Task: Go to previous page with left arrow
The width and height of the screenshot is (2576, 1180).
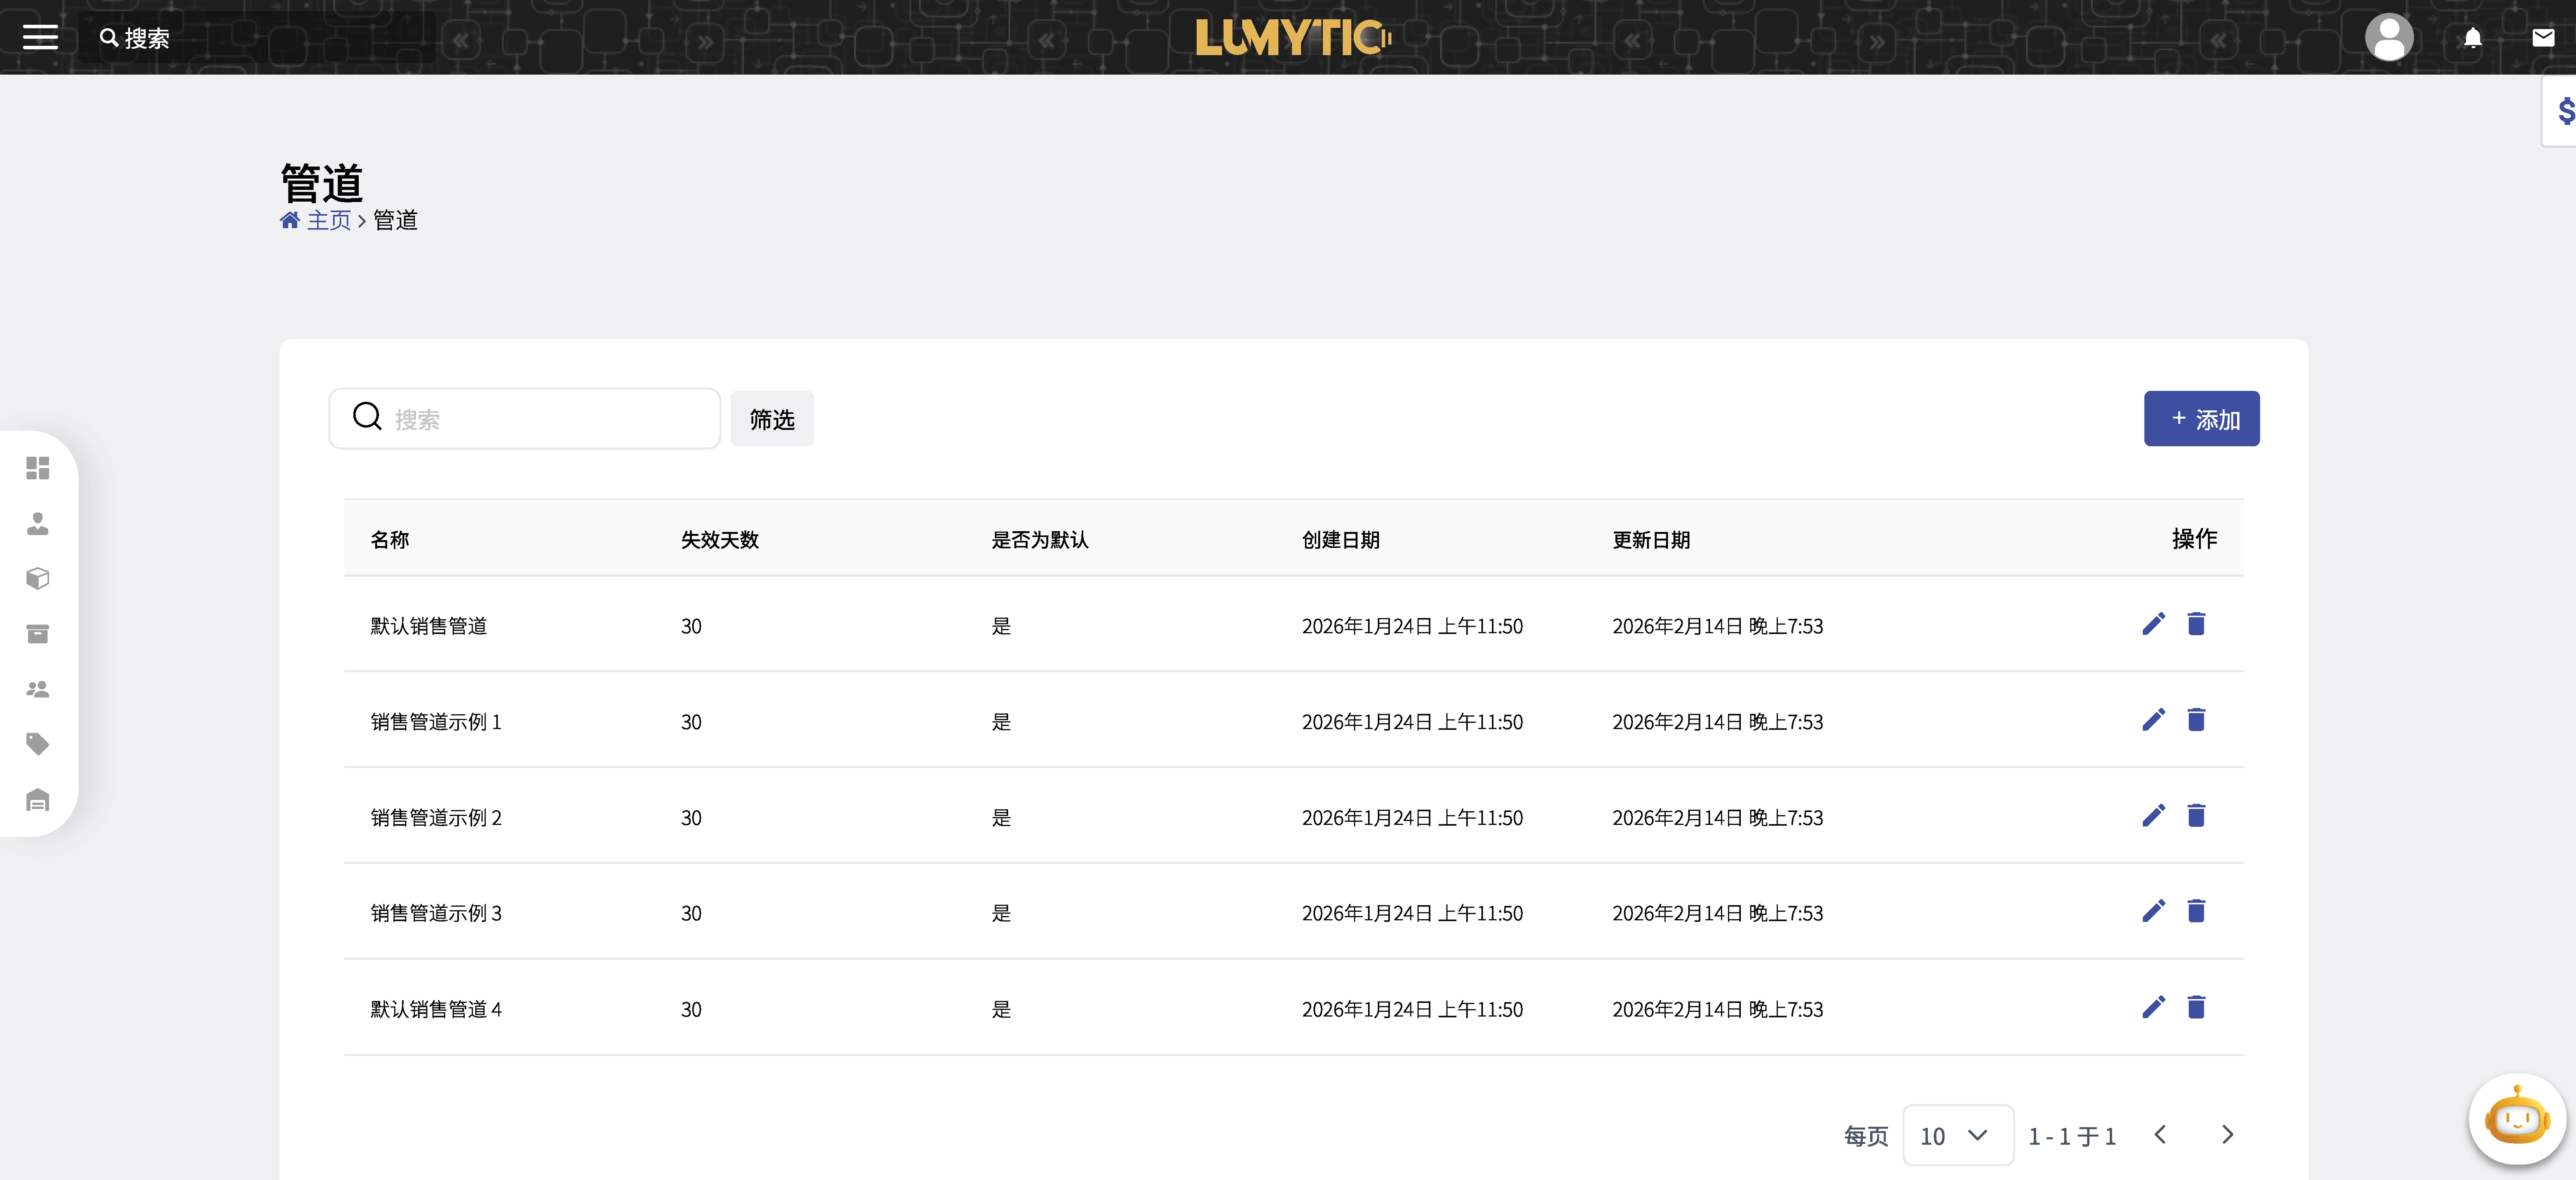Action: [x=2160, y=1135]
